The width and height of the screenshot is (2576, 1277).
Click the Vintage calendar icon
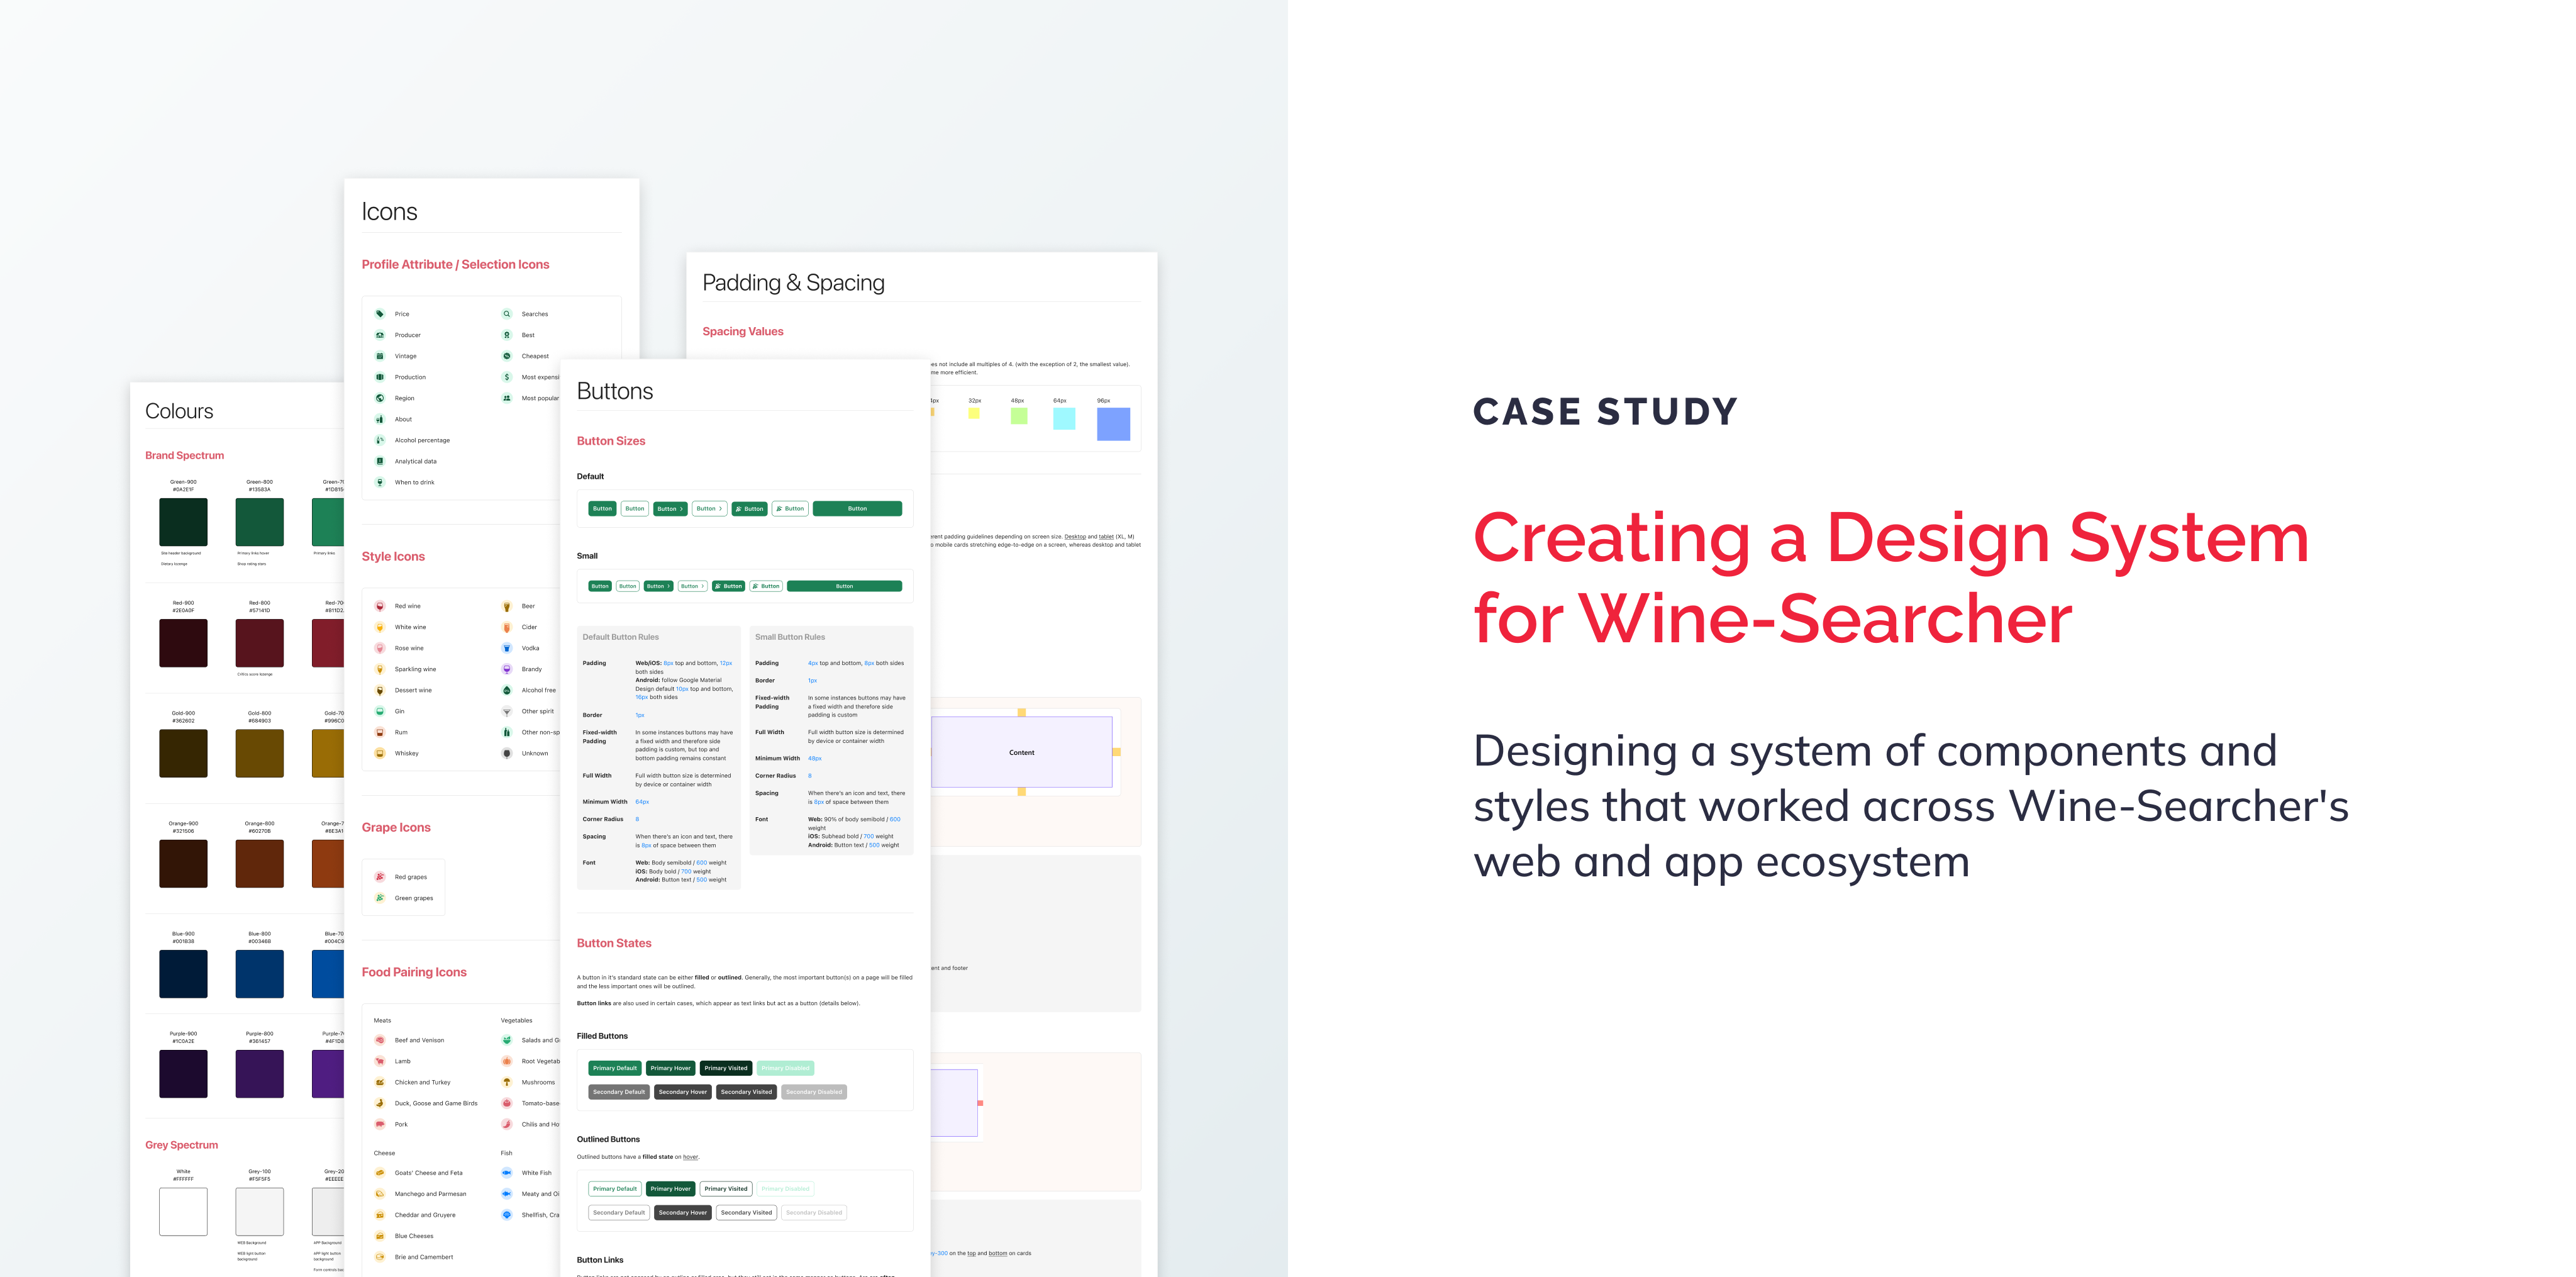coord(380,356)
